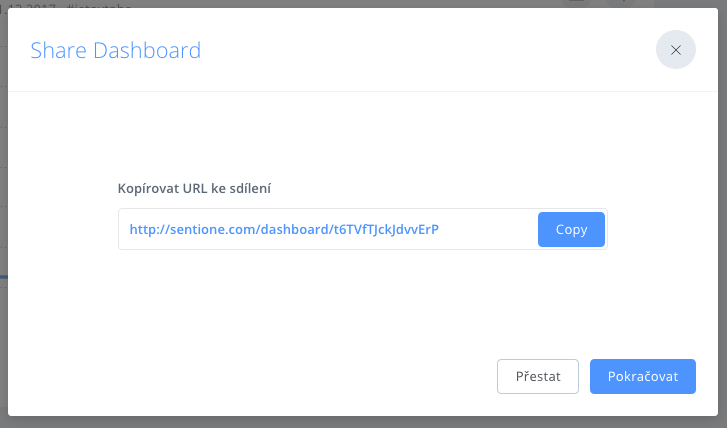The width and height of the screenshot is (727, 428).
Task: Place cursor in the URL text box
Action: tap(328, 229)
